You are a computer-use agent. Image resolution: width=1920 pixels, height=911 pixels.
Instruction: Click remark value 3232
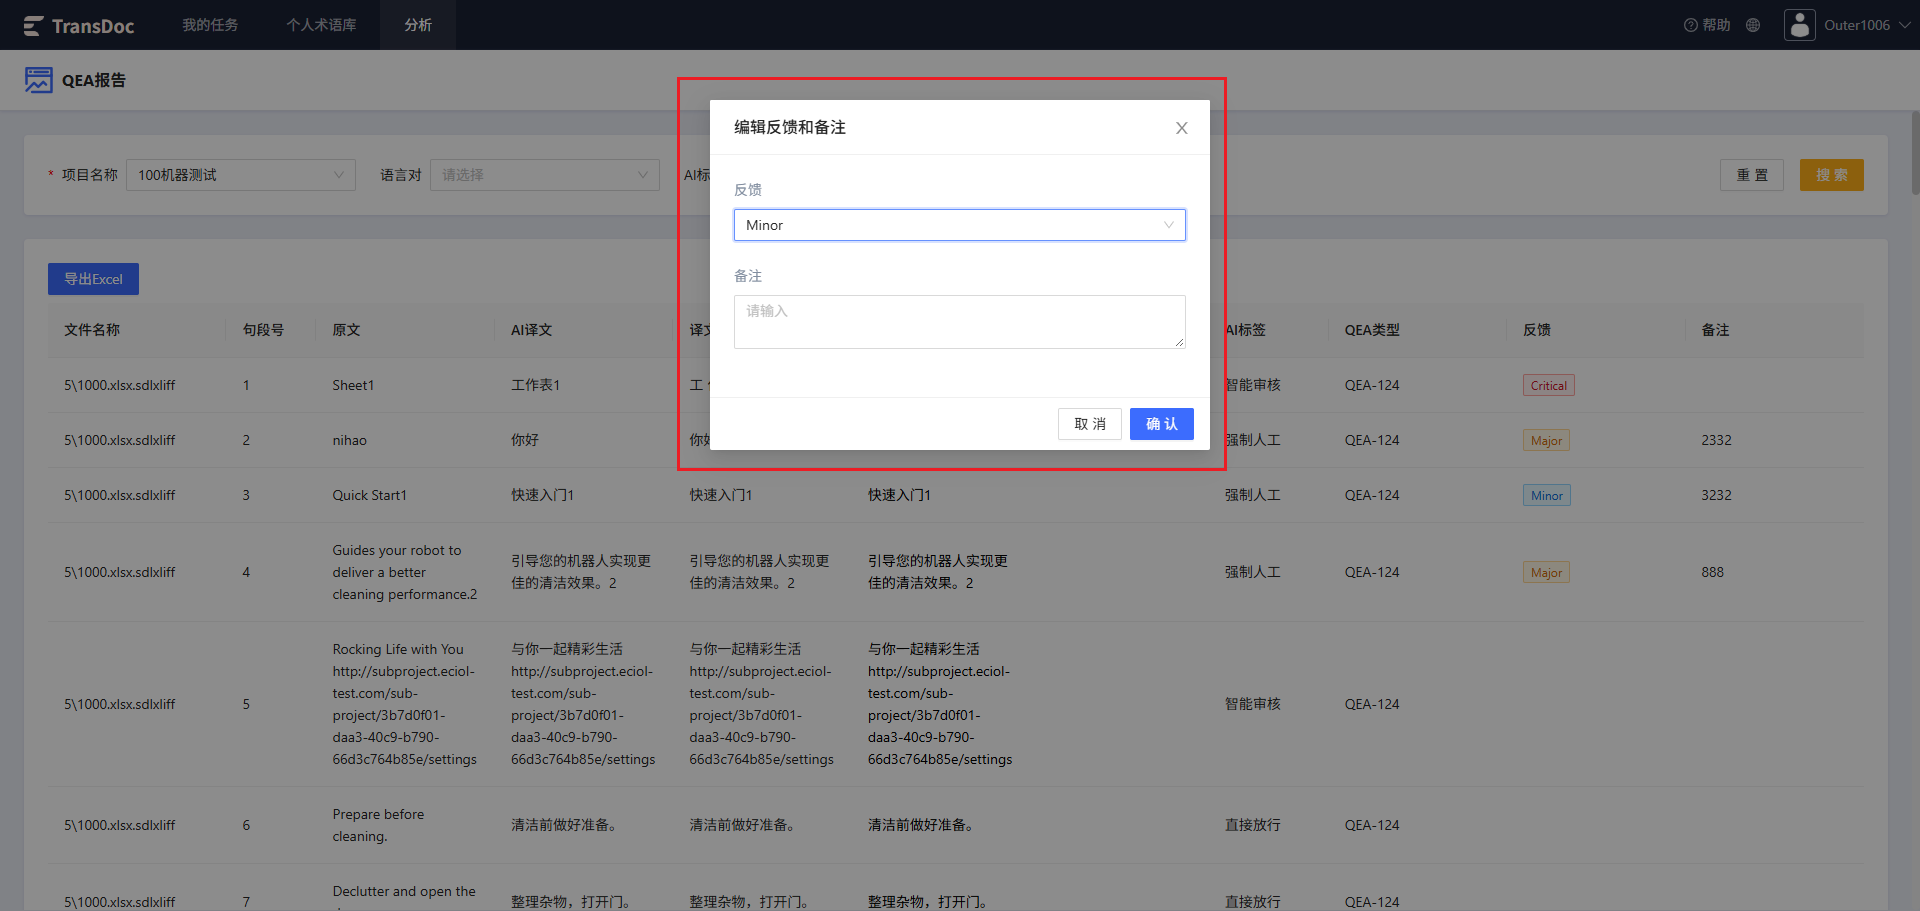(x=1717, y=495)
